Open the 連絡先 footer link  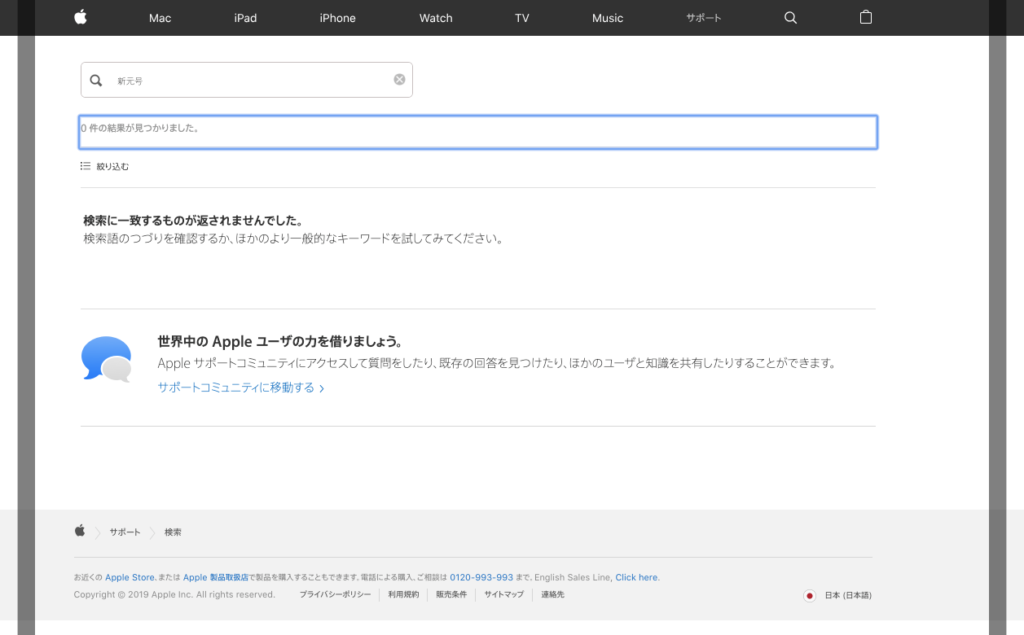(x=552, y=594)
